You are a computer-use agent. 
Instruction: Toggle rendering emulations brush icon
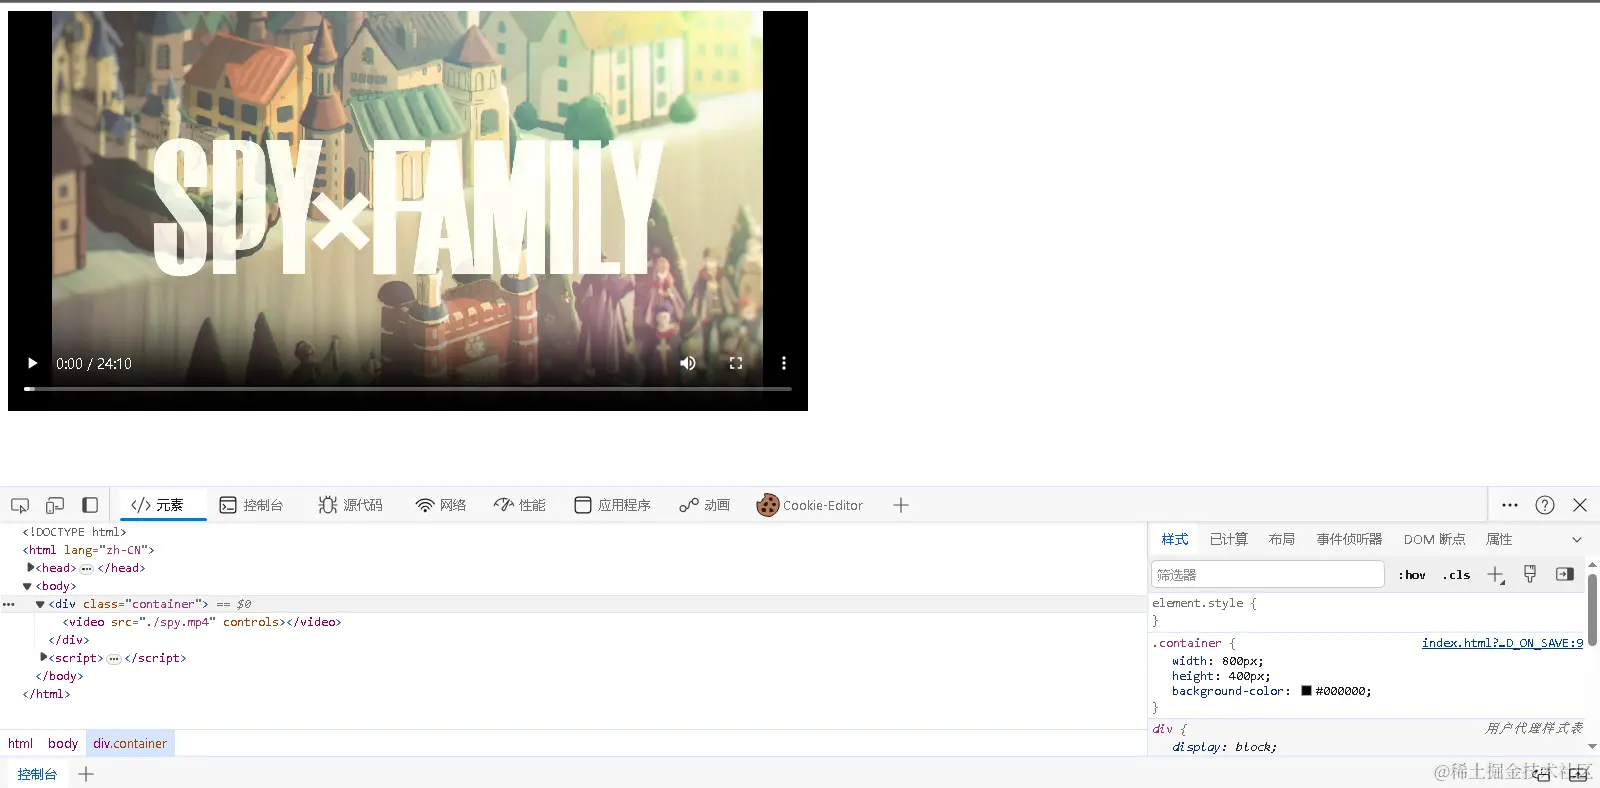click(x=1530, y=574)
